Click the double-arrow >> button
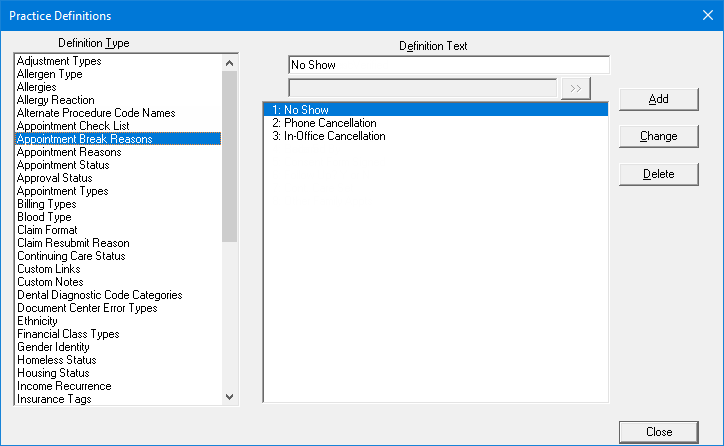724x446 pixels. point(576,89)
